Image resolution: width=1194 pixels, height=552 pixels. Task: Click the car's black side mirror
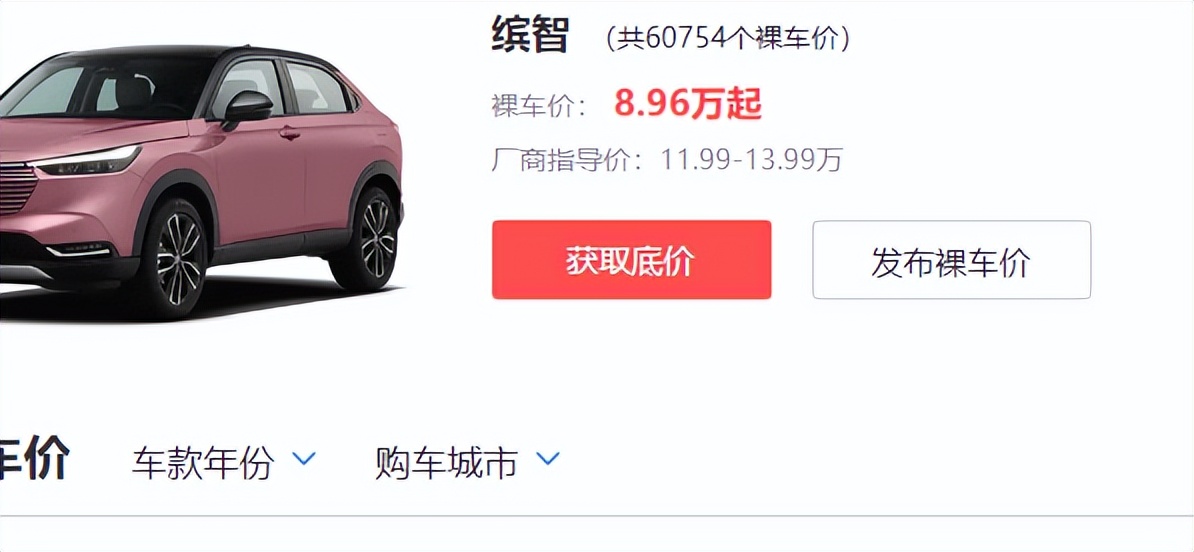click(x=247, y=107)
